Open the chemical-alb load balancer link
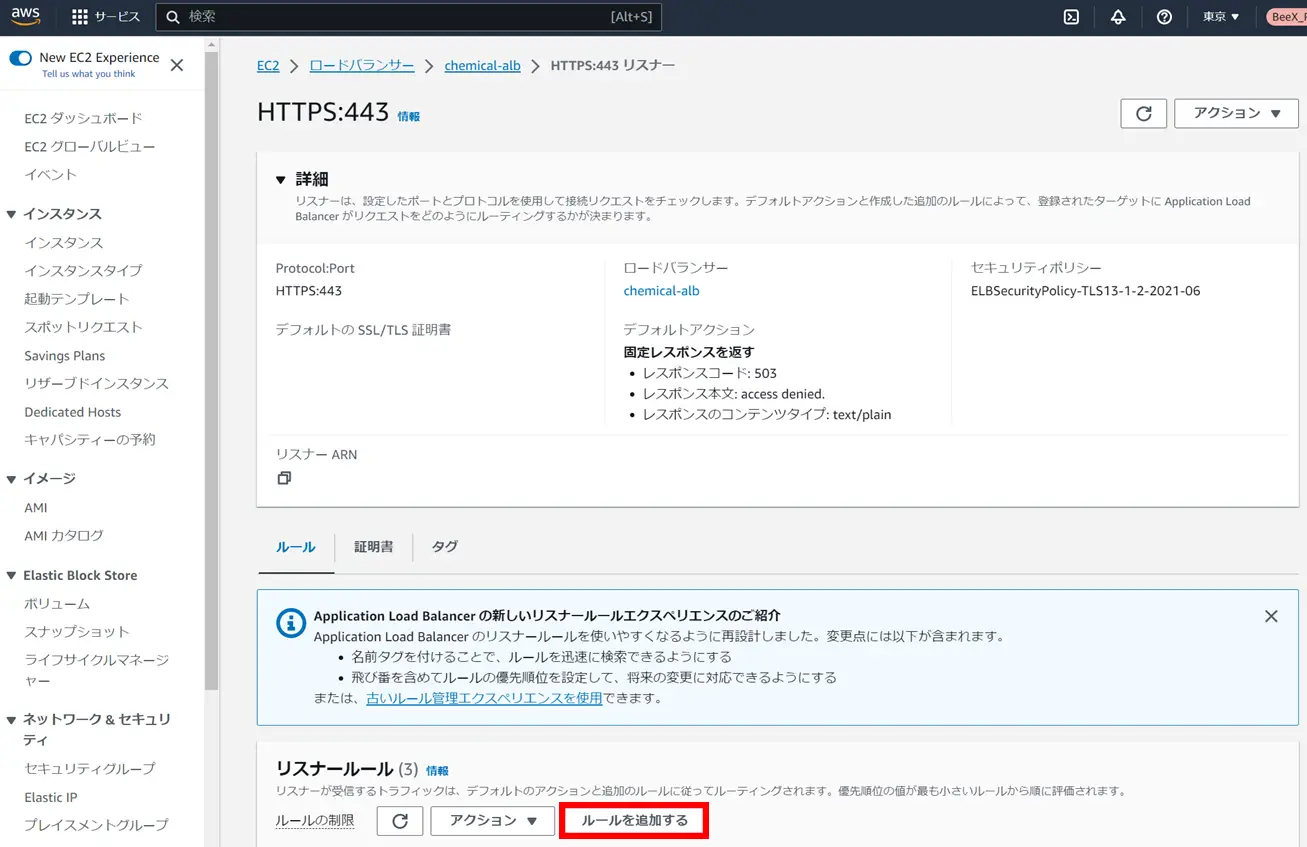The width and height of the screenshot is (1307, 847). point(661,291)
